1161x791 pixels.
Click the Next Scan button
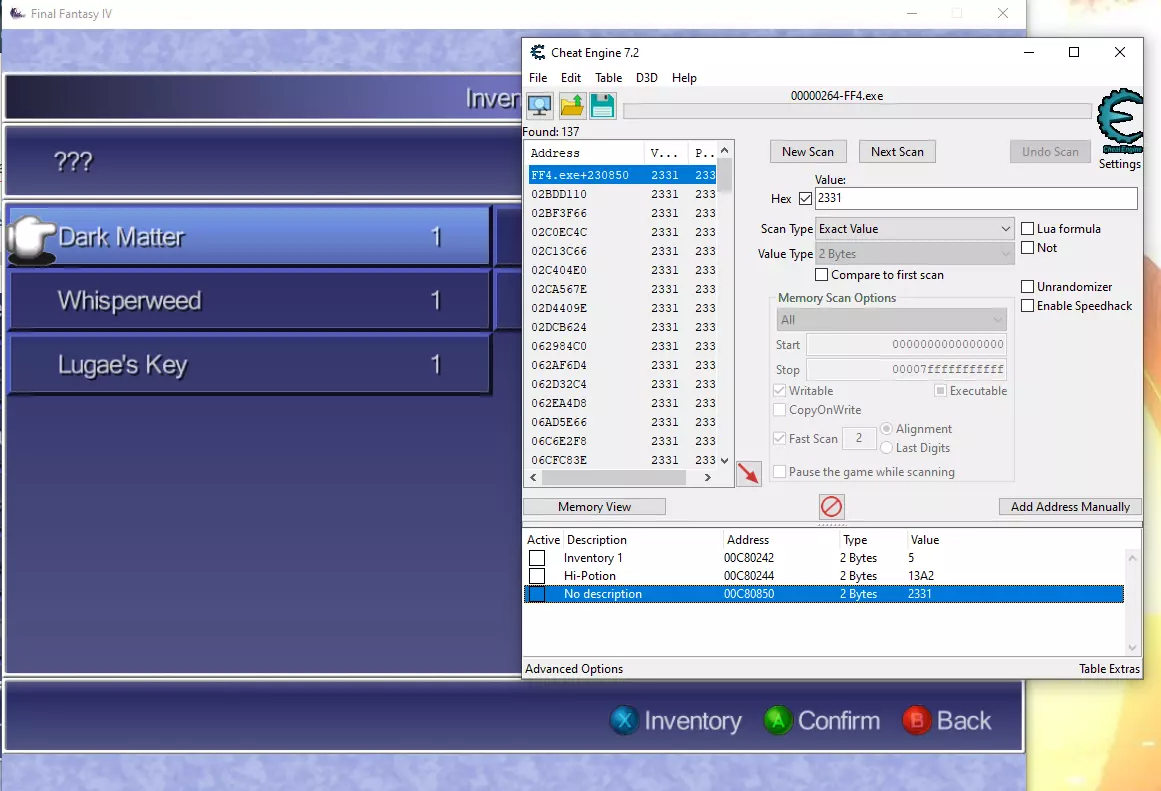coord(897,151)
